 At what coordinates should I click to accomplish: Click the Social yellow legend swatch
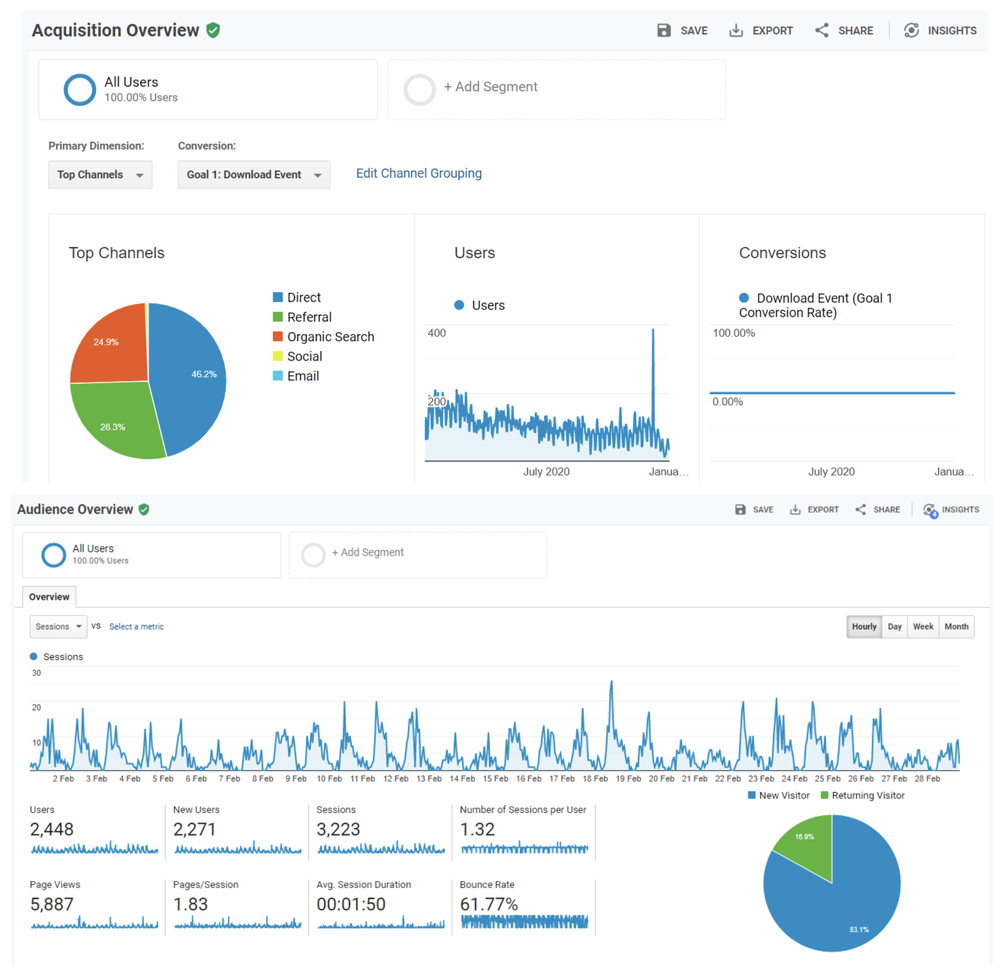tap(277, 356)
